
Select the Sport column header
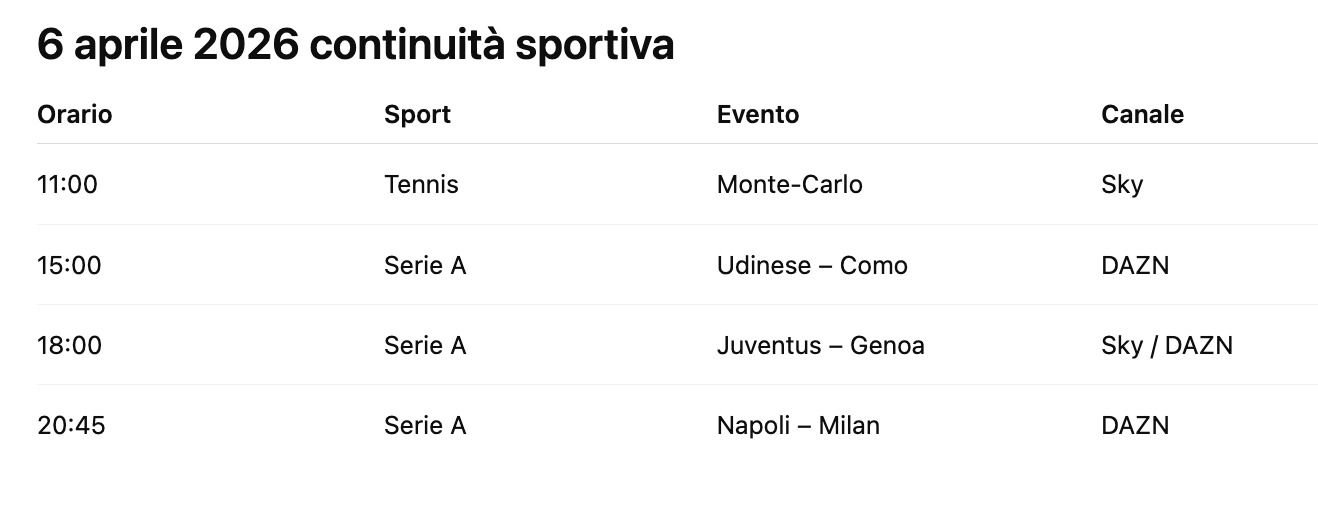(417, 115)
